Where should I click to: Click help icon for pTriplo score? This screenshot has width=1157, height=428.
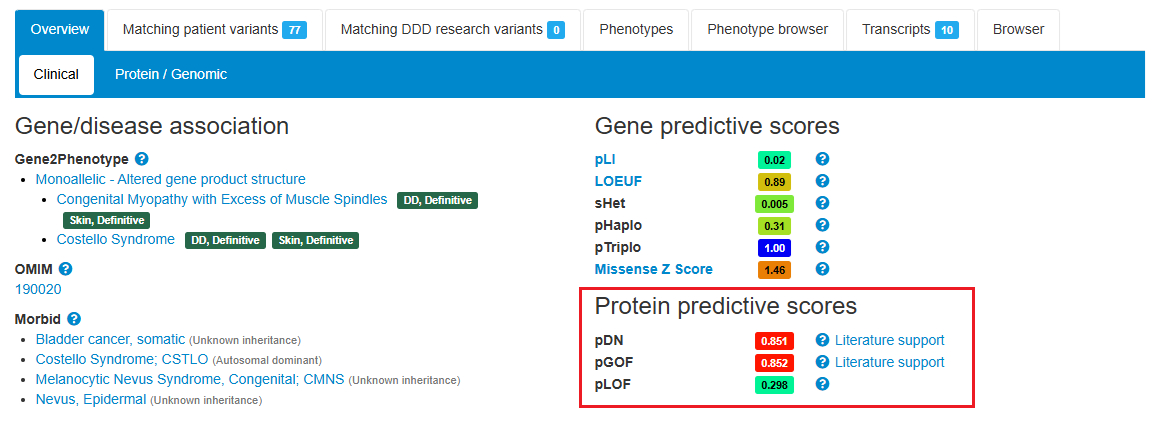(x=822, y=247)
